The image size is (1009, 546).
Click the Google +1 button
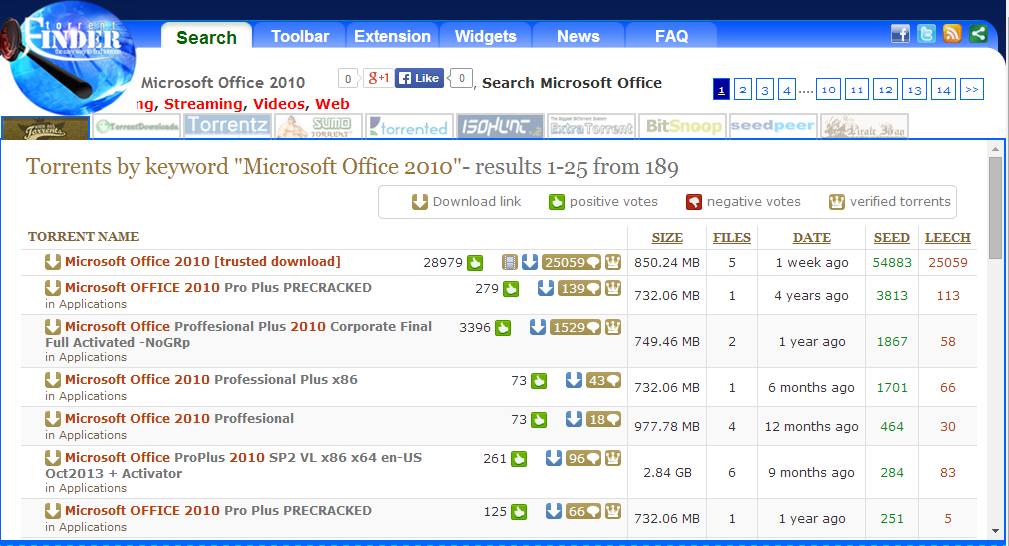click(378, 78)
